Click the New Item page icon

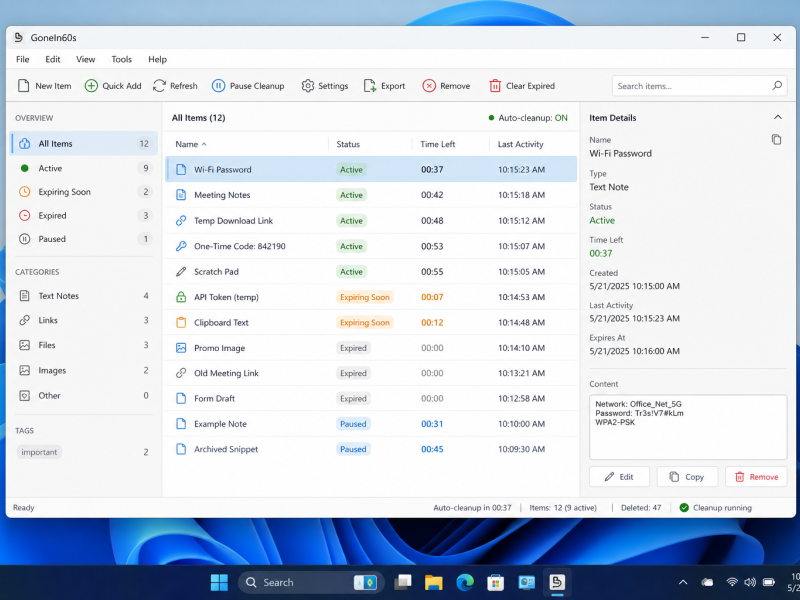tap(23, 86)
